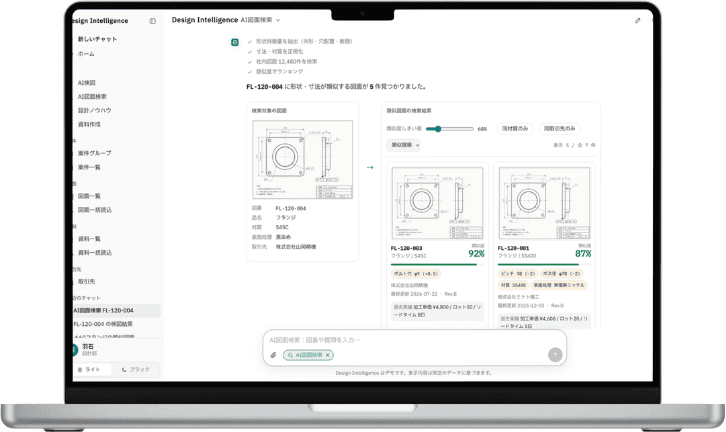Open 図面一括読込 in the sidebar
The height and width of the screenshot is (432, 726).
click(95, 210)
